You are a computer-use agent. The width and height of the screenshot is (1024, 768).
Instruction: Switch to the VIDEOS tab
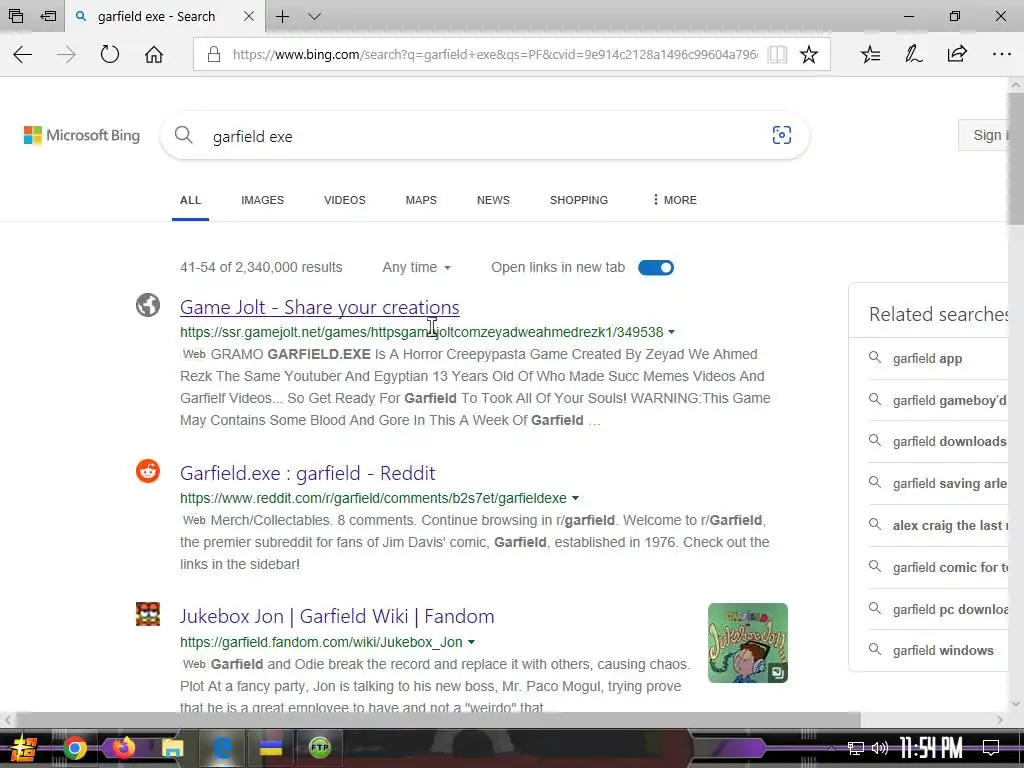pos(344,200)
